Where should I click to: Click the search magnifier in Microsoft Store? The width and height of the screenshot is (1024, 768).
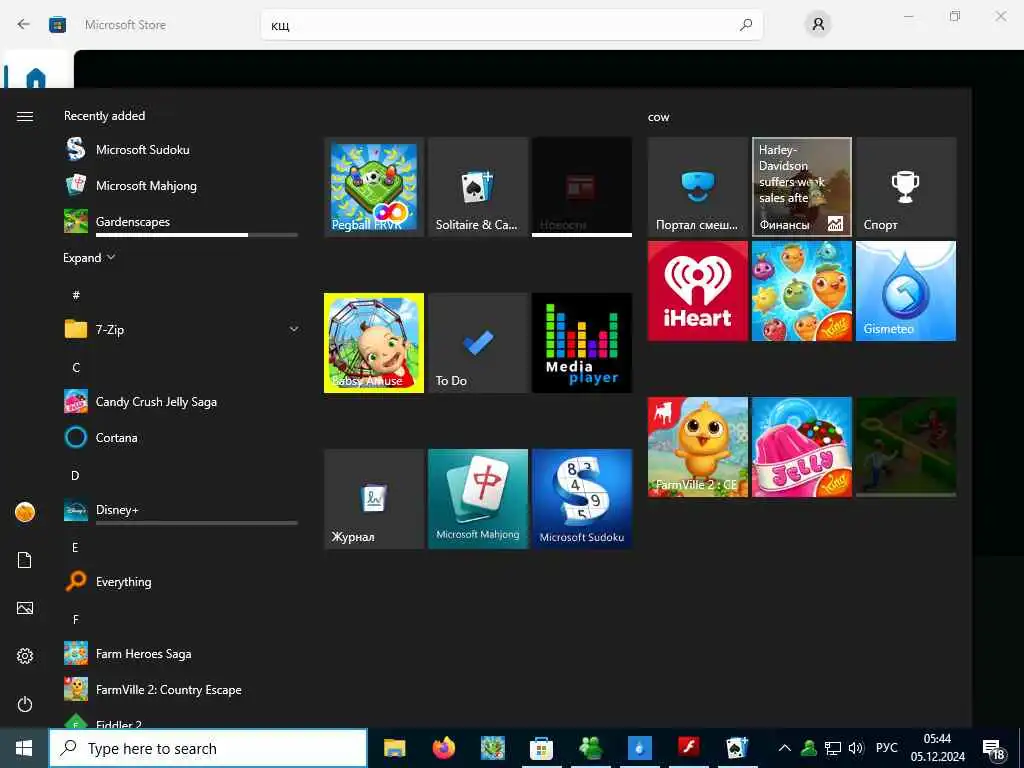point(746,25)
